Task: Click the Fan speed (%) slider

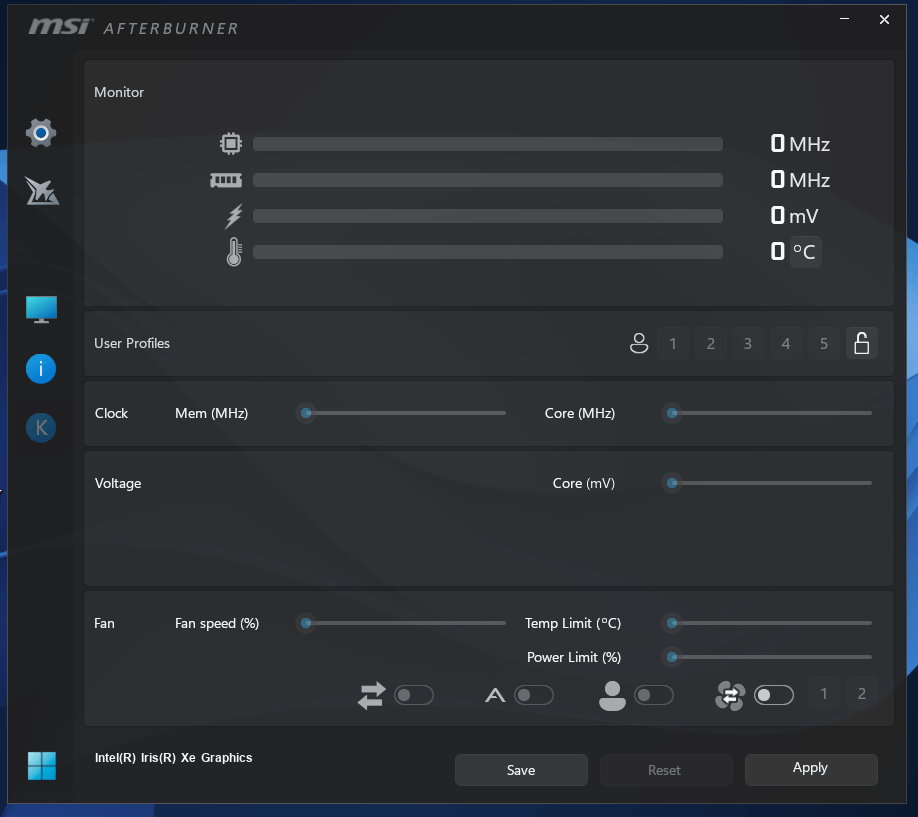Action: (405, 623)
